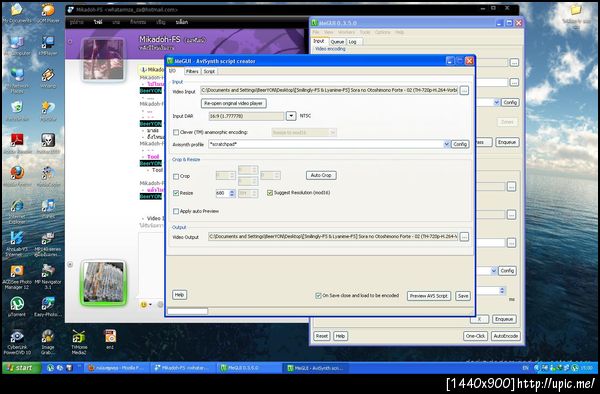600x394 pixels.
Task: Open the Image Grab desktop shortcut
Action: point(48,342)
